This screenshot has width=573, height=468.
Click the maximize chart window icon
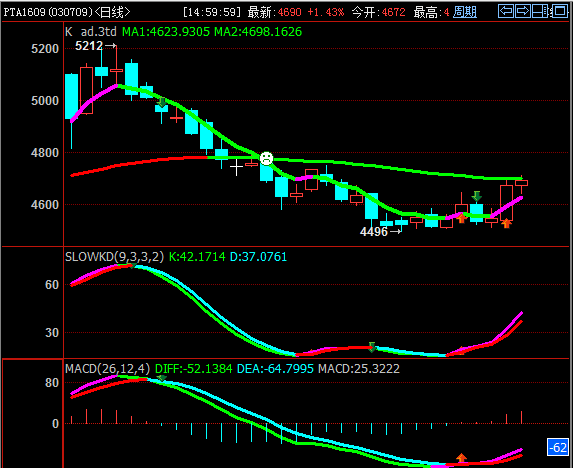point(559,11)
